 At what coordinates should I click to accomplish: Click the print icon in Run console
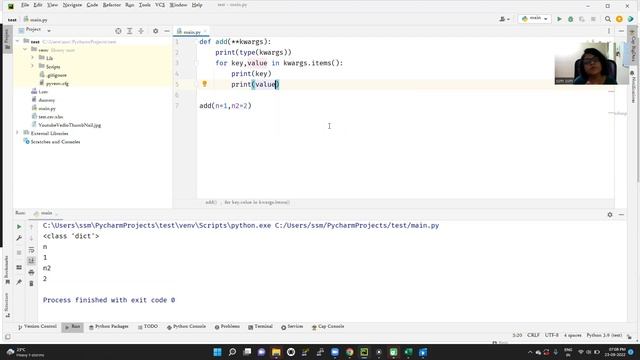coord(31,272)
